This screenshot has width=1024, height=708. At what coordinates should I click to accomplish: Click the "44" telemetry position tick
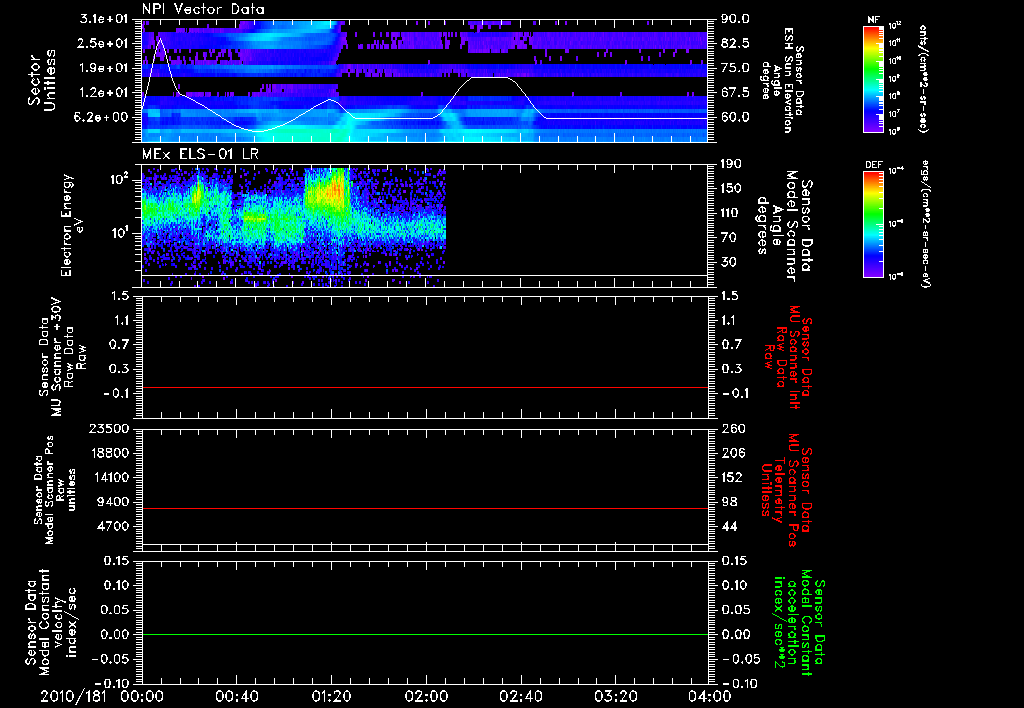[729, 526]
